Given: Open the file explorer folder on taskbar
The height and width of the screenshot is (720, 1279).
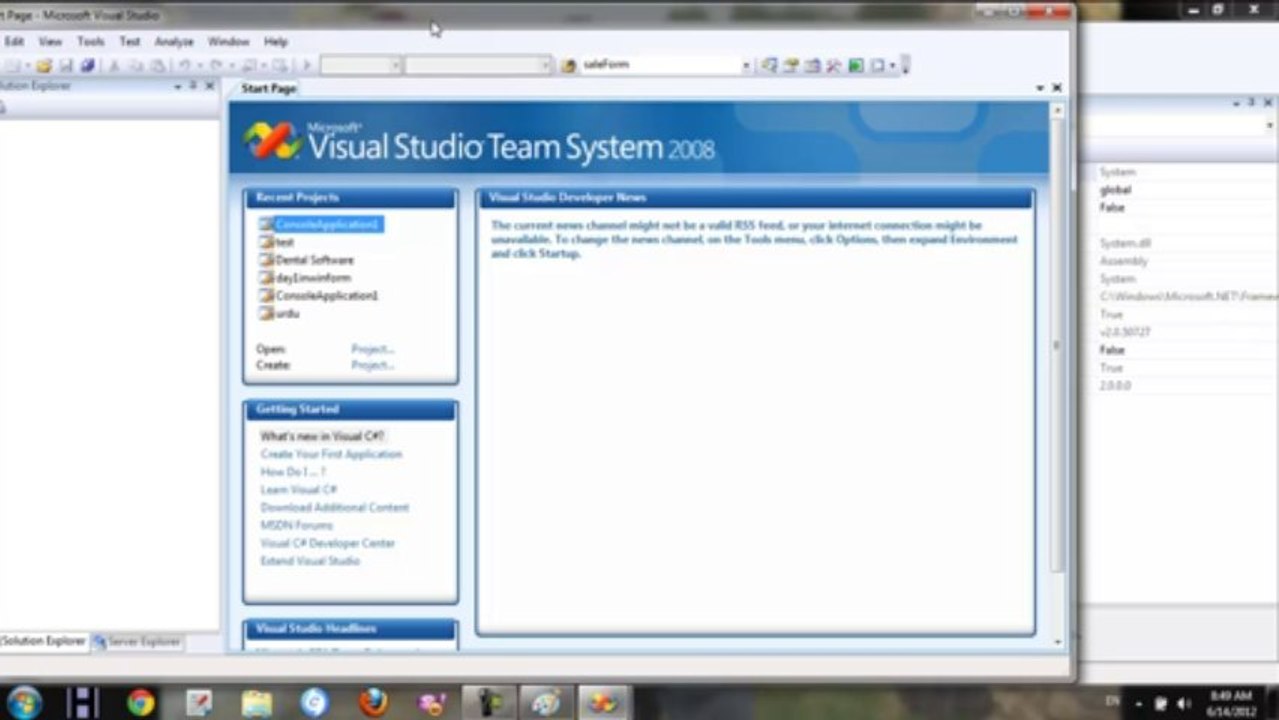Looking at the screenshot, I should 257,703.
